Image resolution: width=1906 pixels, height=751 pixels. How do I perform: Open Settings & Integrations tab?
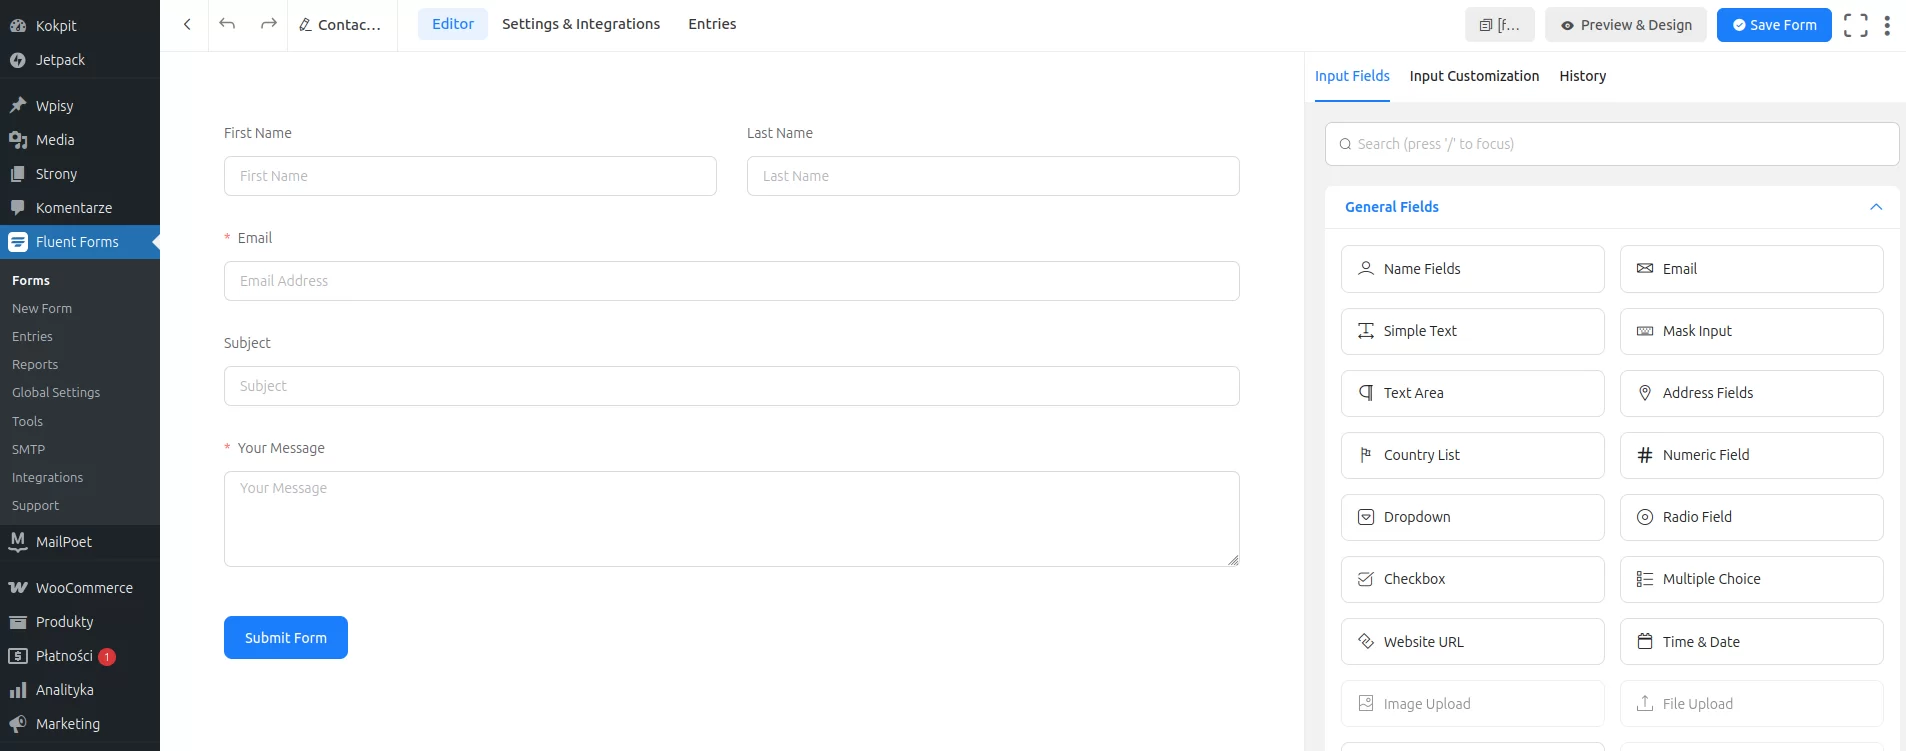click(x=581, y=24)
